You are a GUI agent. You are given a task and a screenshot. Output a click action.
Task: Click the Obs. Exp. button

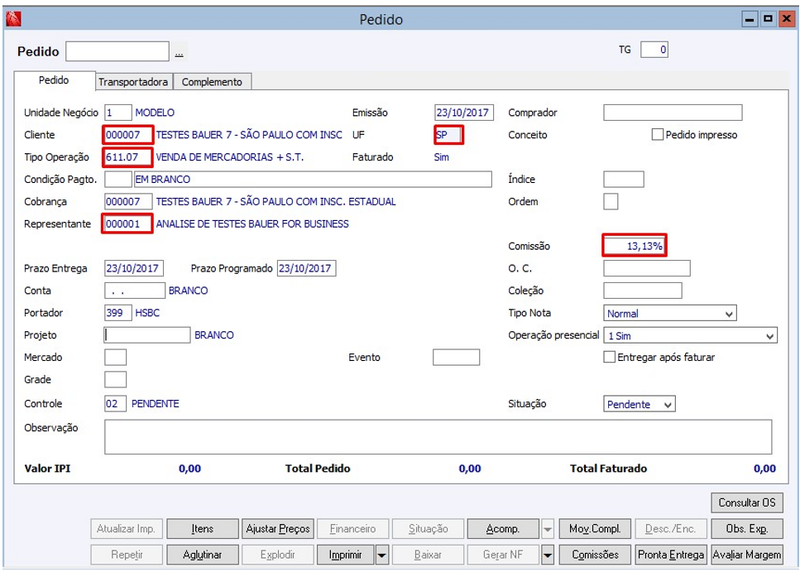pyautogui.click(x=747, y=529)
